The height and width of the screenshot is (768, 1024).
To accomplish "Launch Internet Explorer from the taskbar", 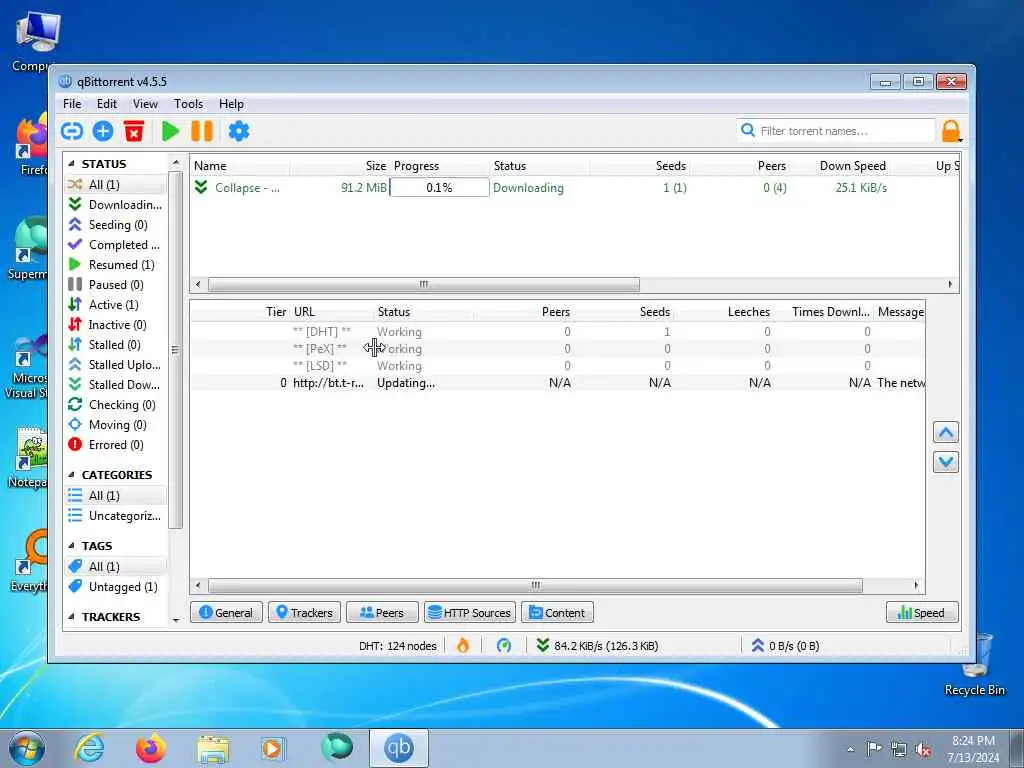I will [89, 748].
